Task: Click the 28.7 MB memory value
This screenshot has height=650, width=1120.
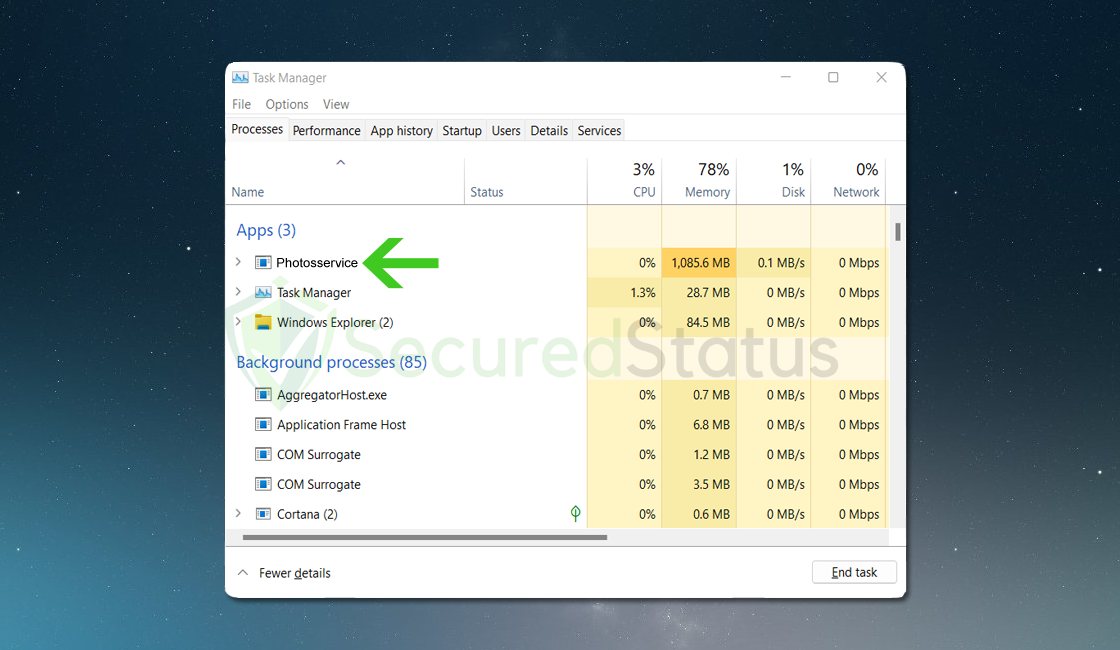Action: (708, 292)
